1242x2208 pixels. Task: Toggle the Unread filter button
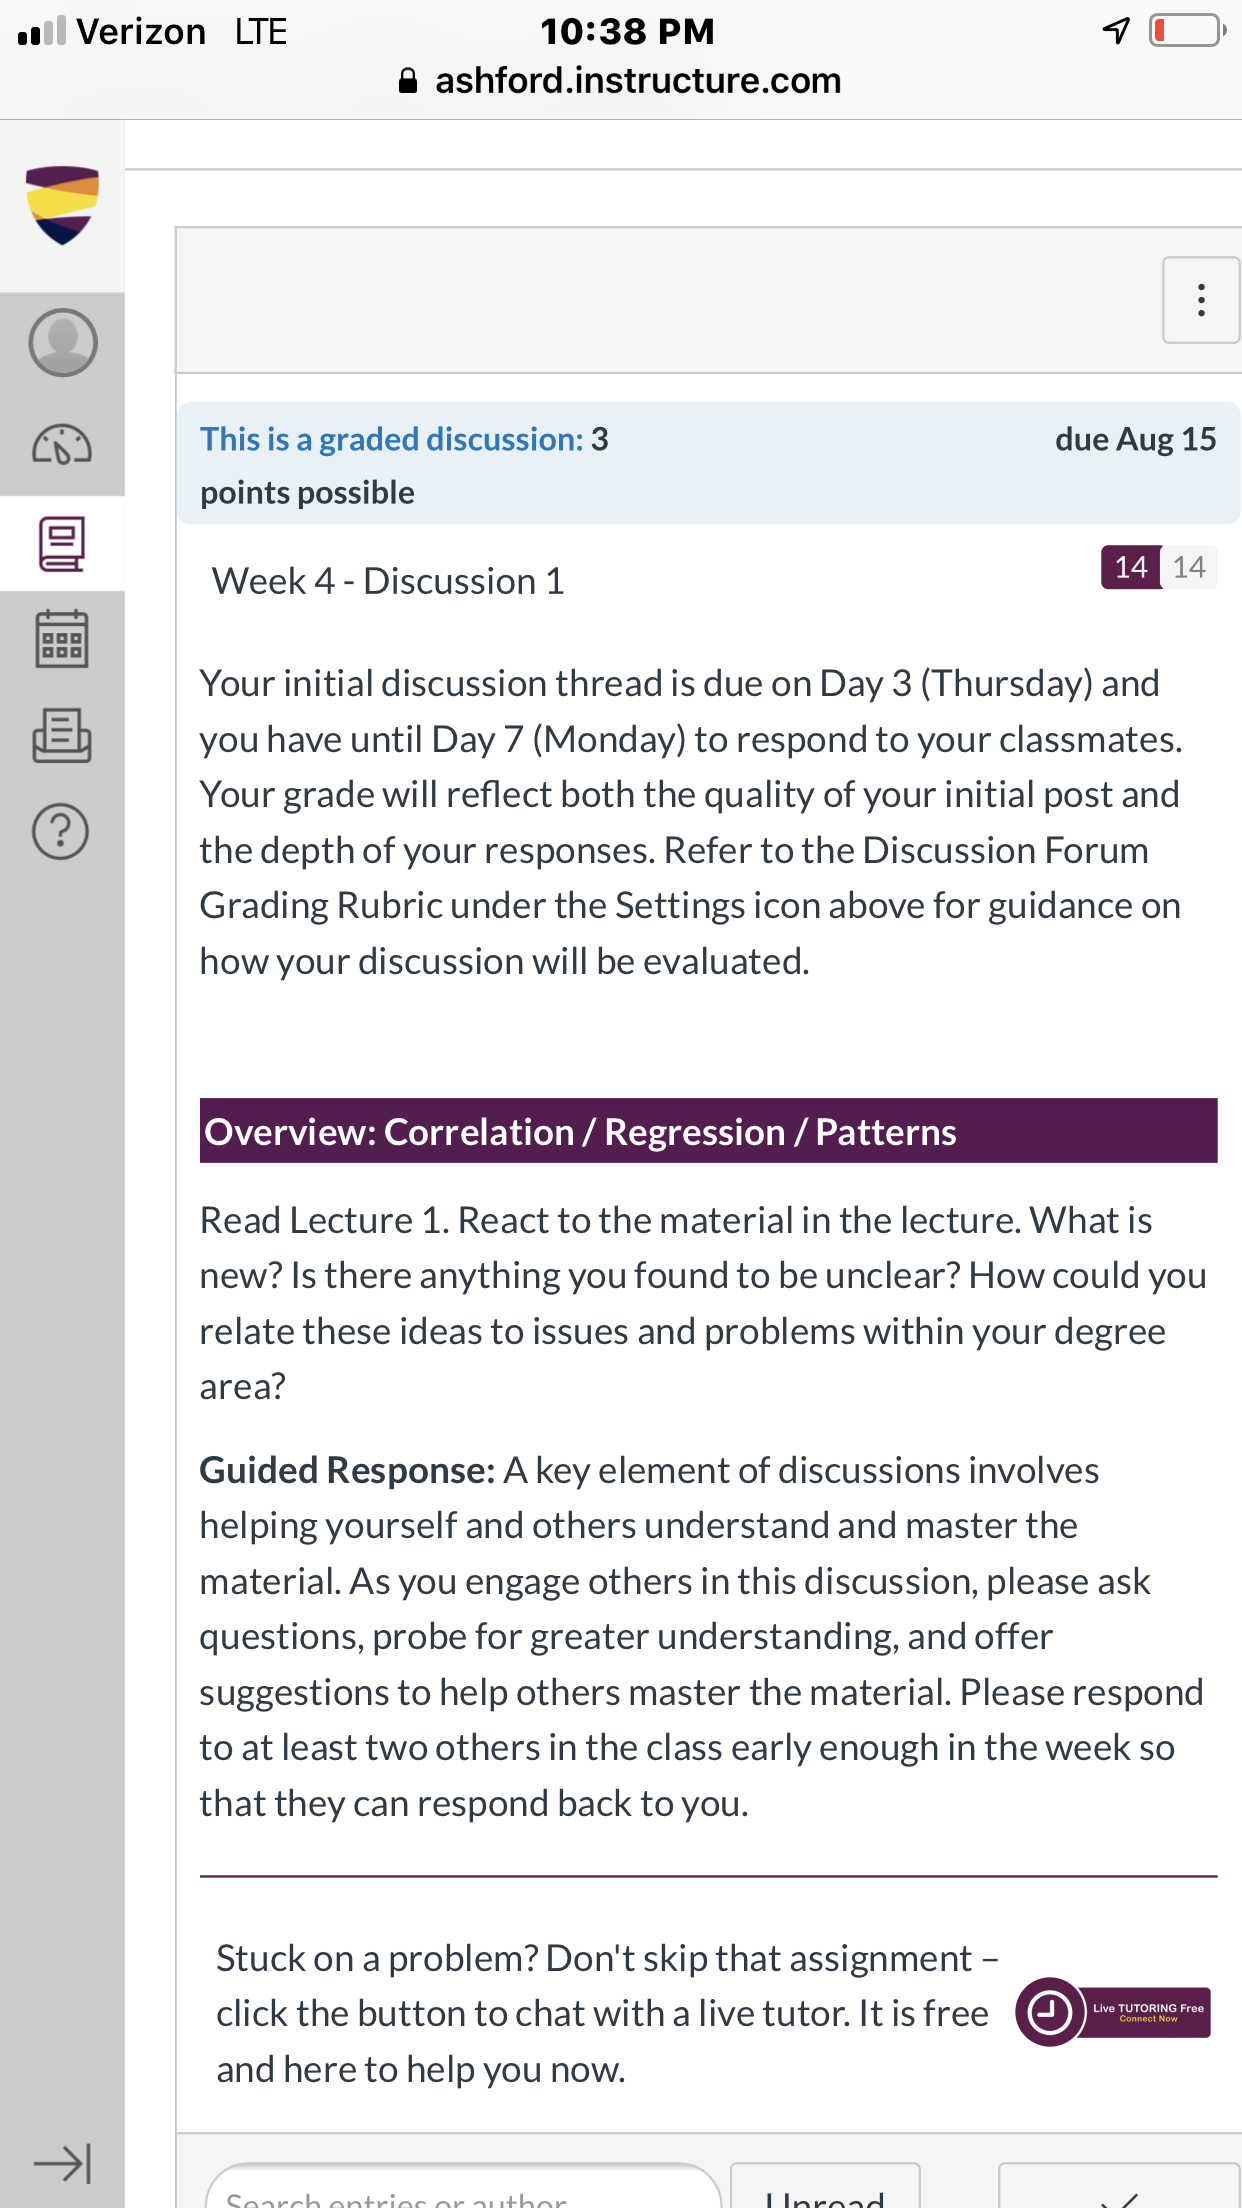[825, 2190]
